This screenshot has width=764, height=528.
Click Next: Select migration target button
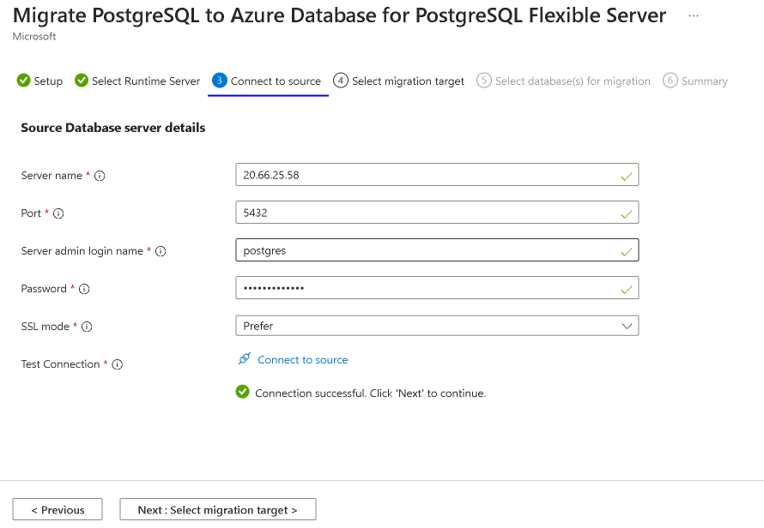tap(218, 509)
